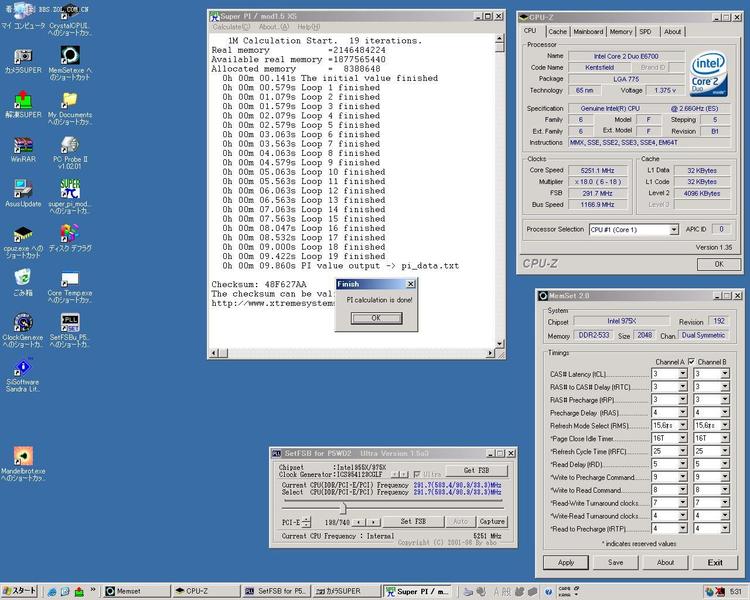Open the MemSet.exe desktop shortcut
Image resolution: width=750 pixels, height=600 pixels.
click(x=70, y=63)
